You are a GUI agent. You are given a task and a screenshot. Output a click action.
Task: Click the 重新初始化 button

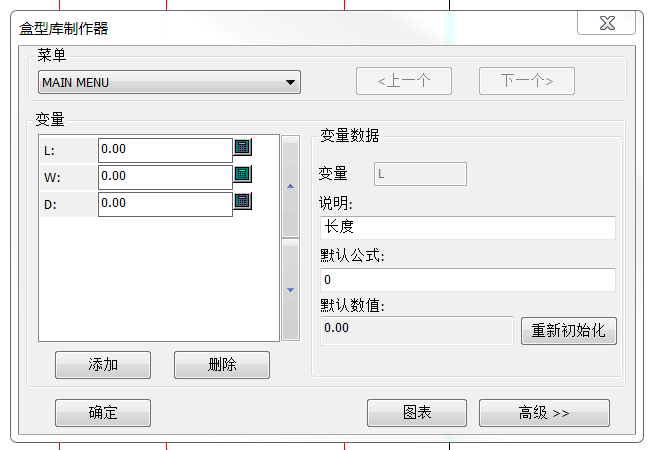[x=568, y=331]
